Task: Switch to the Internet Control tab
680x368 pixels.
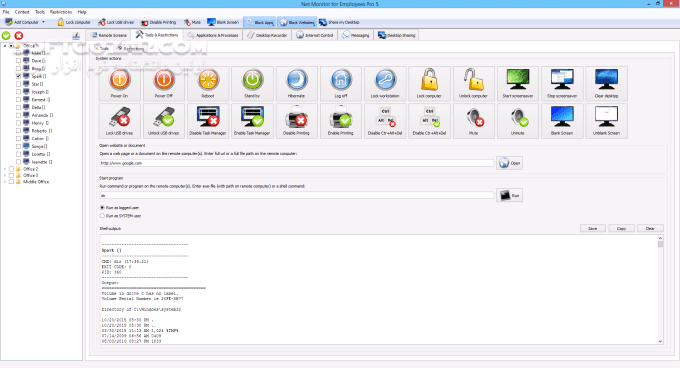Action: pyautogui.click(x=315, y=35)
